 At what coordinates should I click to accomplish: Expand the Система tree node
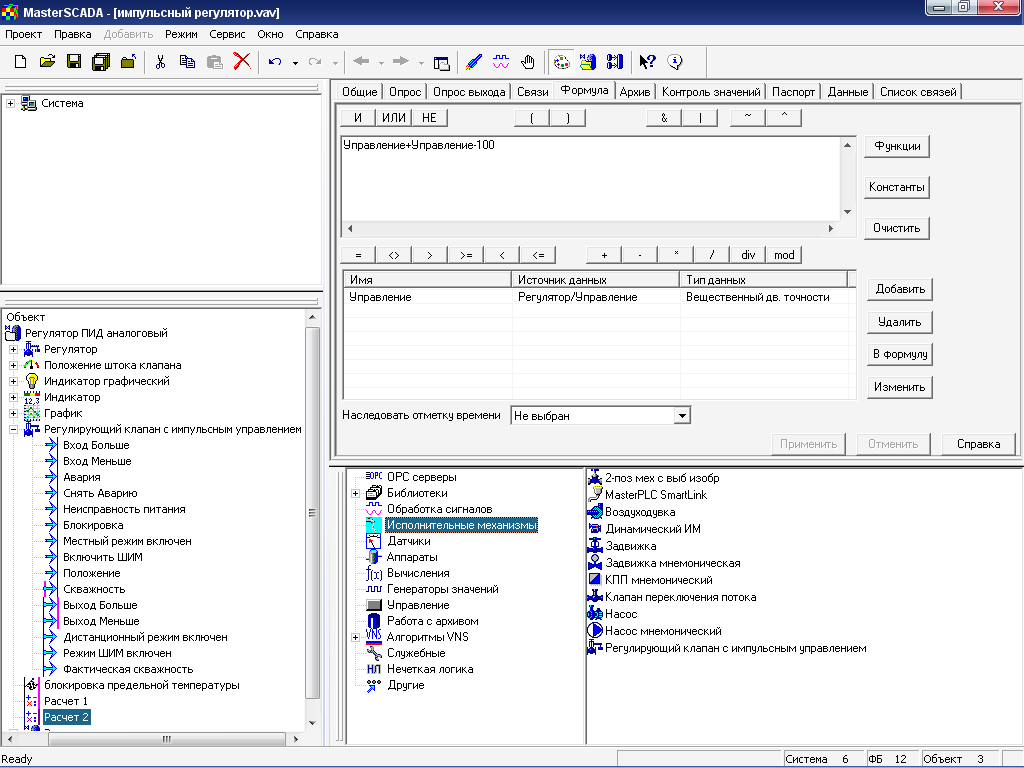point(10,103)
